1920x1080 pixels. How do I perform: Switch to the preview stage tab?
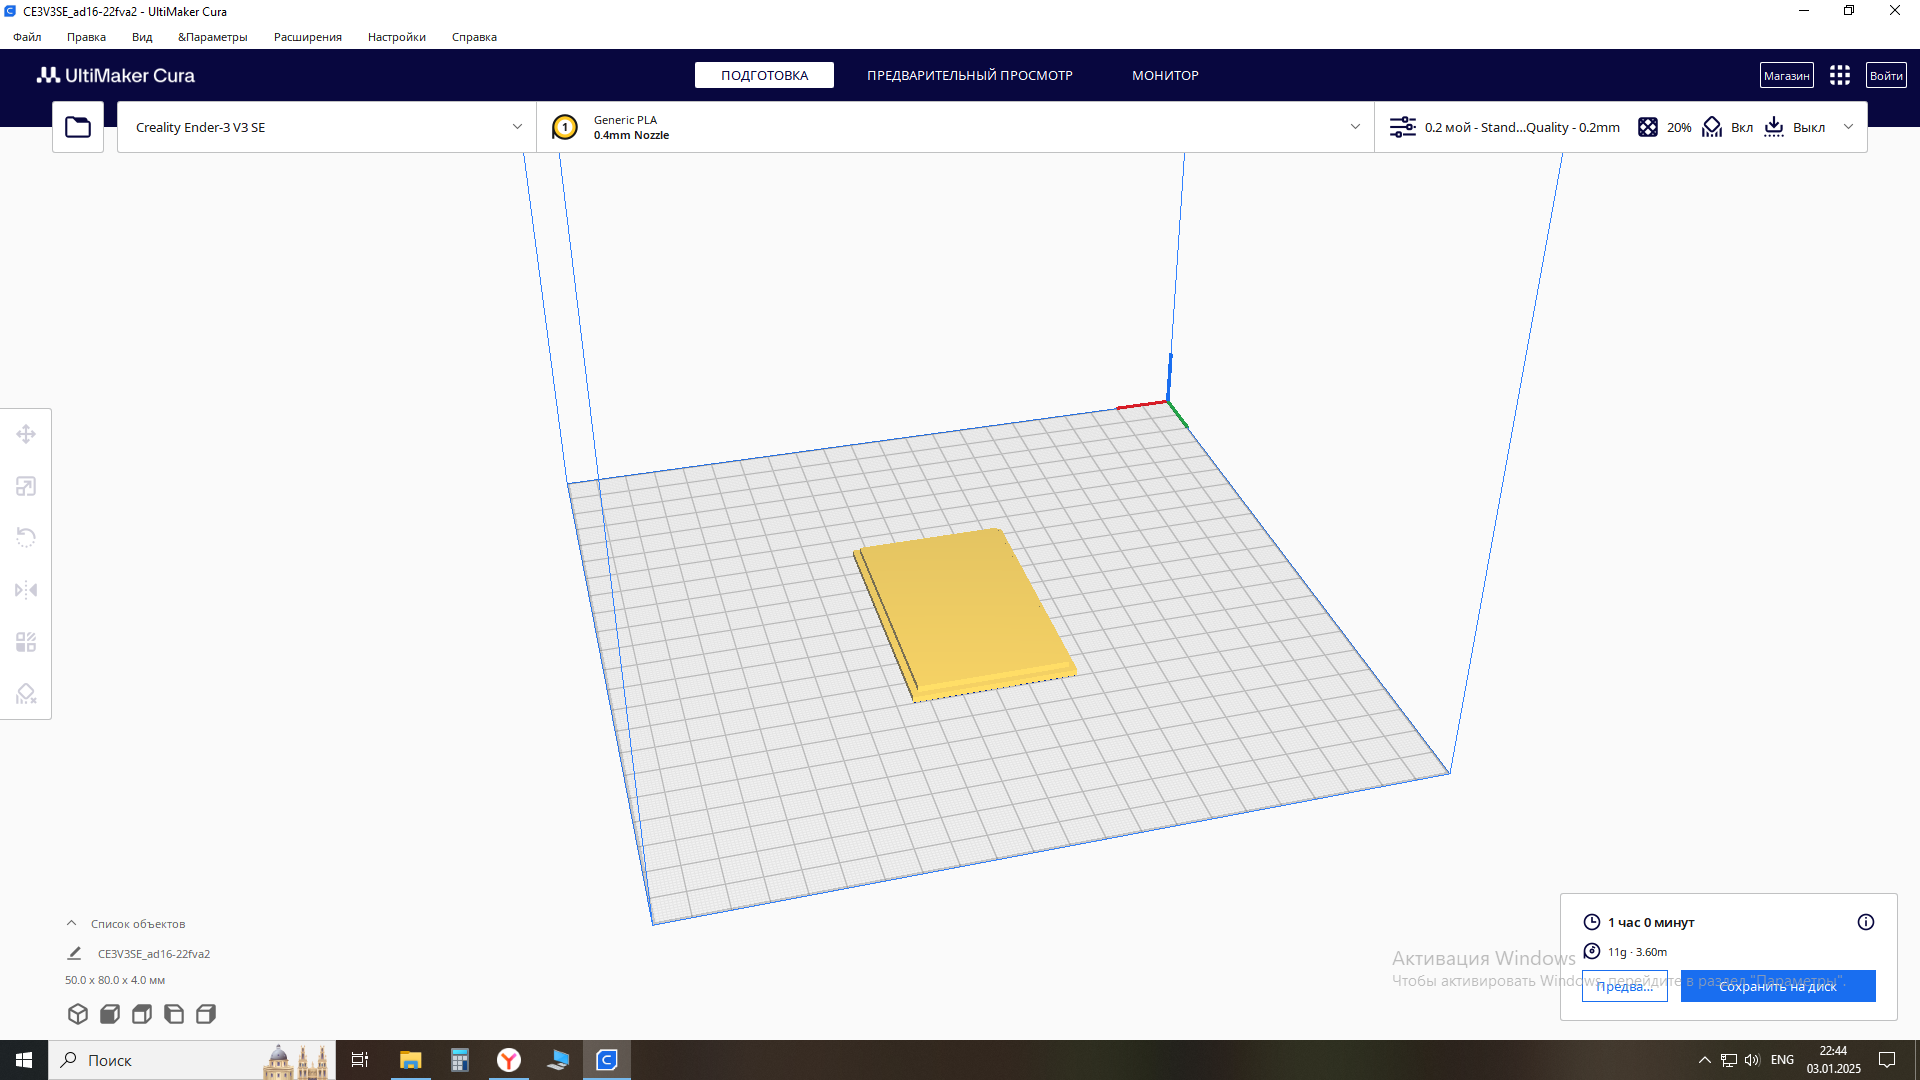[x=969, y=76]
